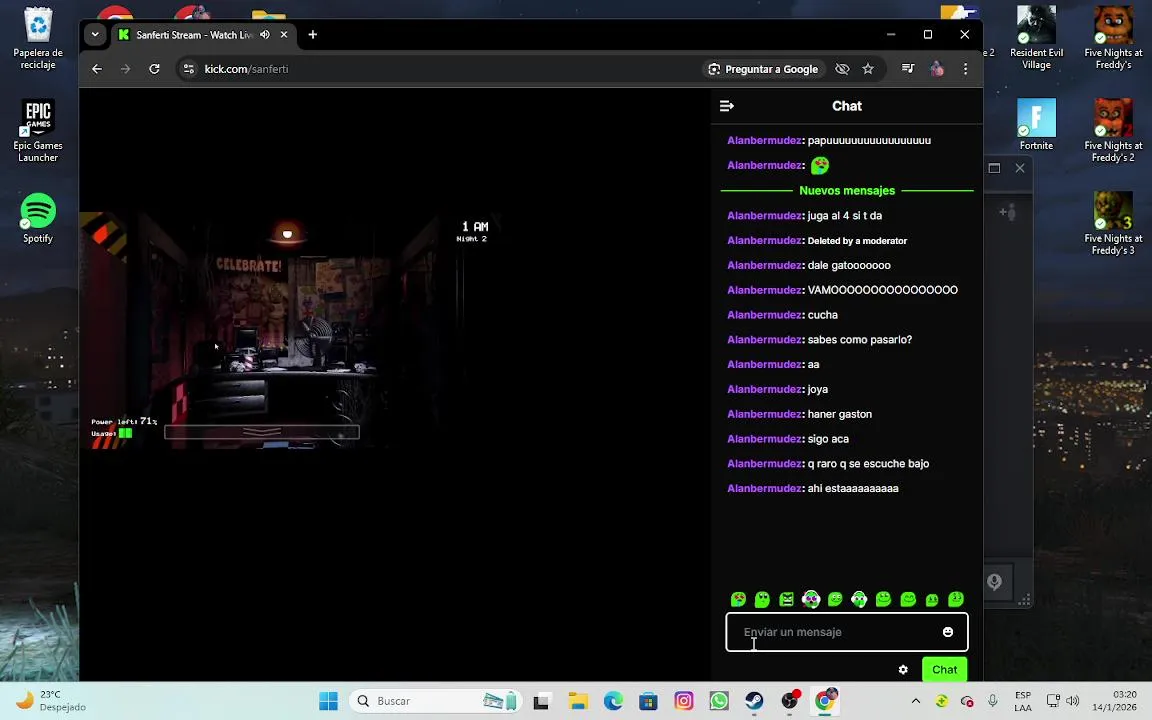Click username on 'sabes como pasarlo?' message
1152x720 pixels.
[x=764, y=339]
